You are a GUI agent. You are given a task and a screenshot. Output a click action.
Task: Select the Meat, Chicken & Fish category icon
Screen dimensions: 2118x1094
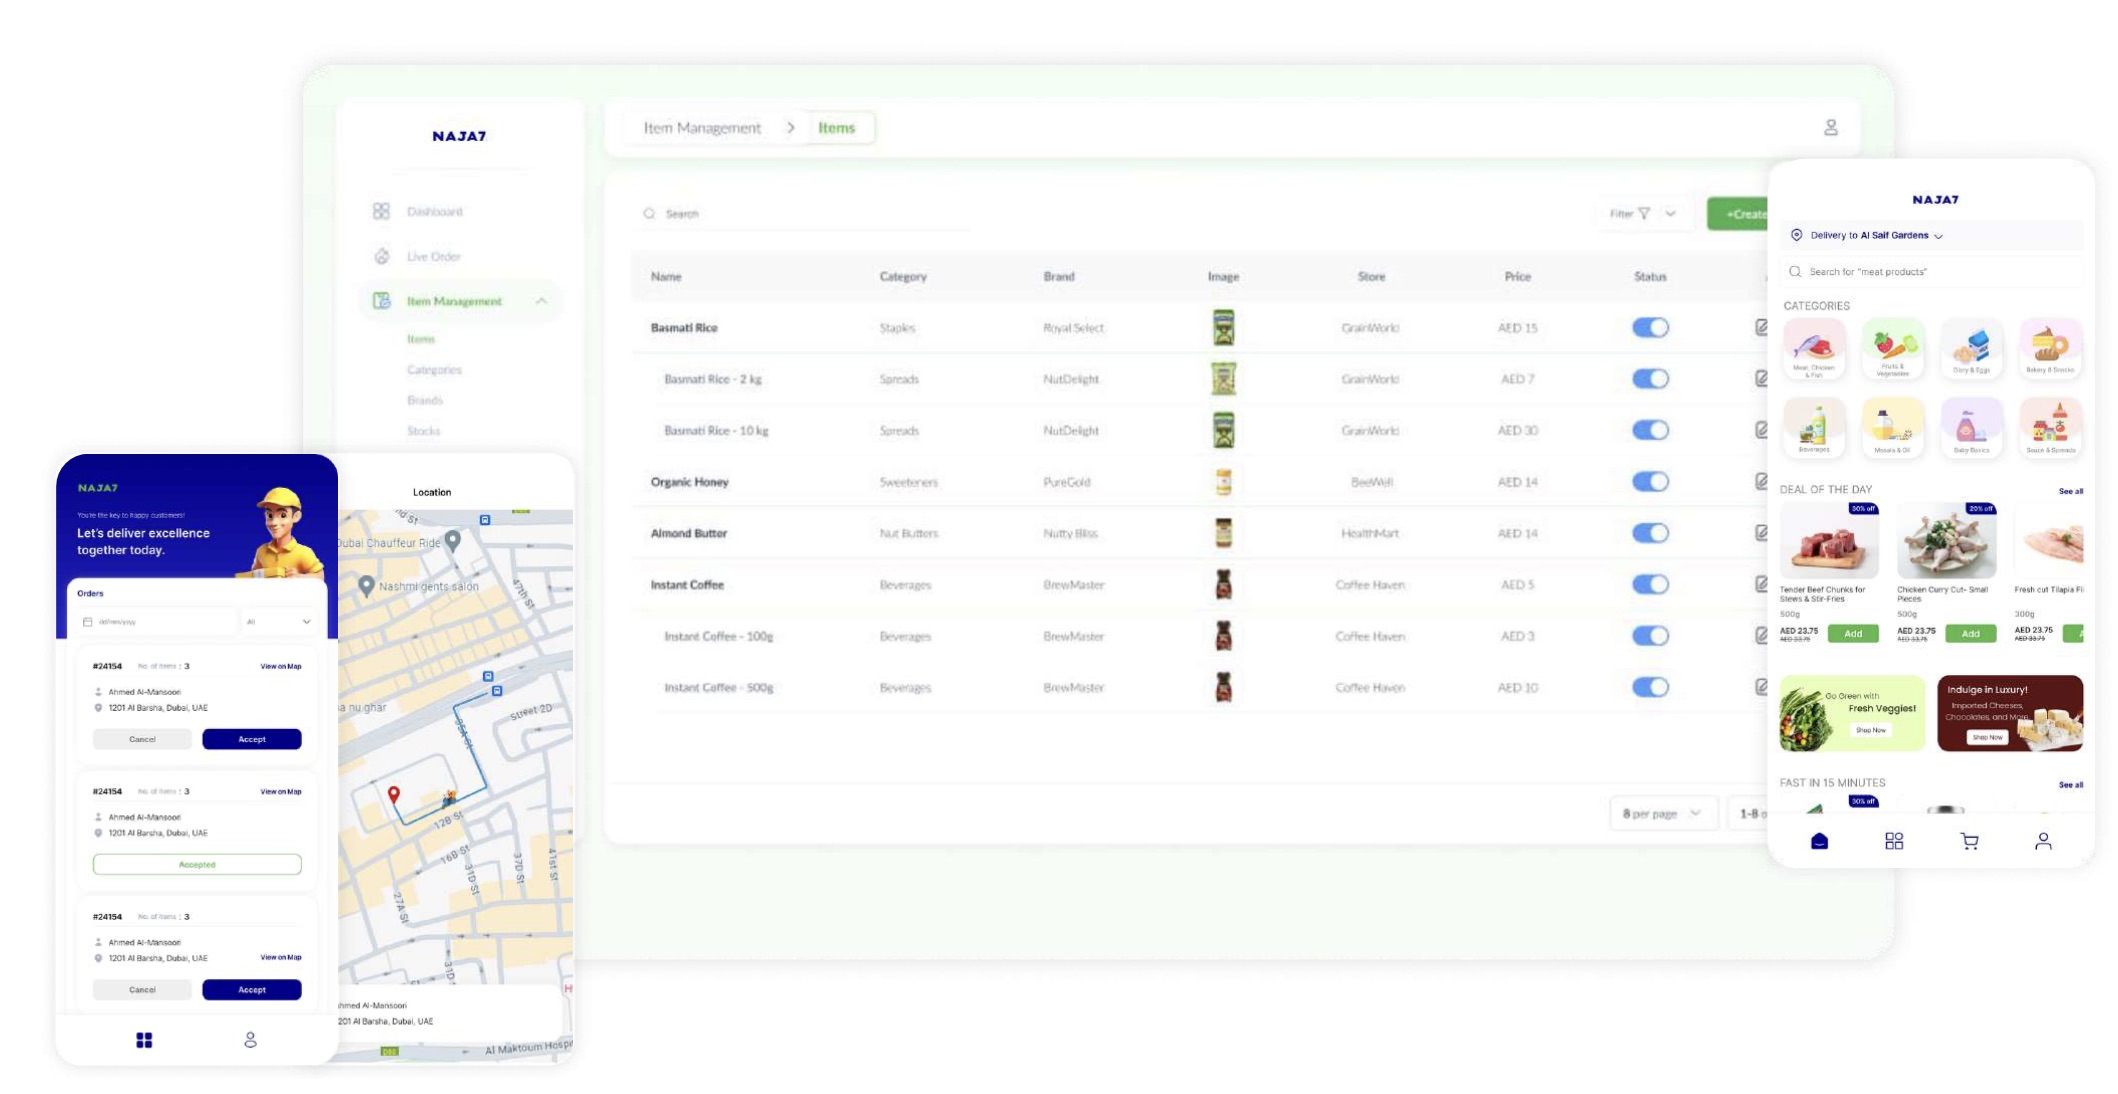pos(1814,349)
